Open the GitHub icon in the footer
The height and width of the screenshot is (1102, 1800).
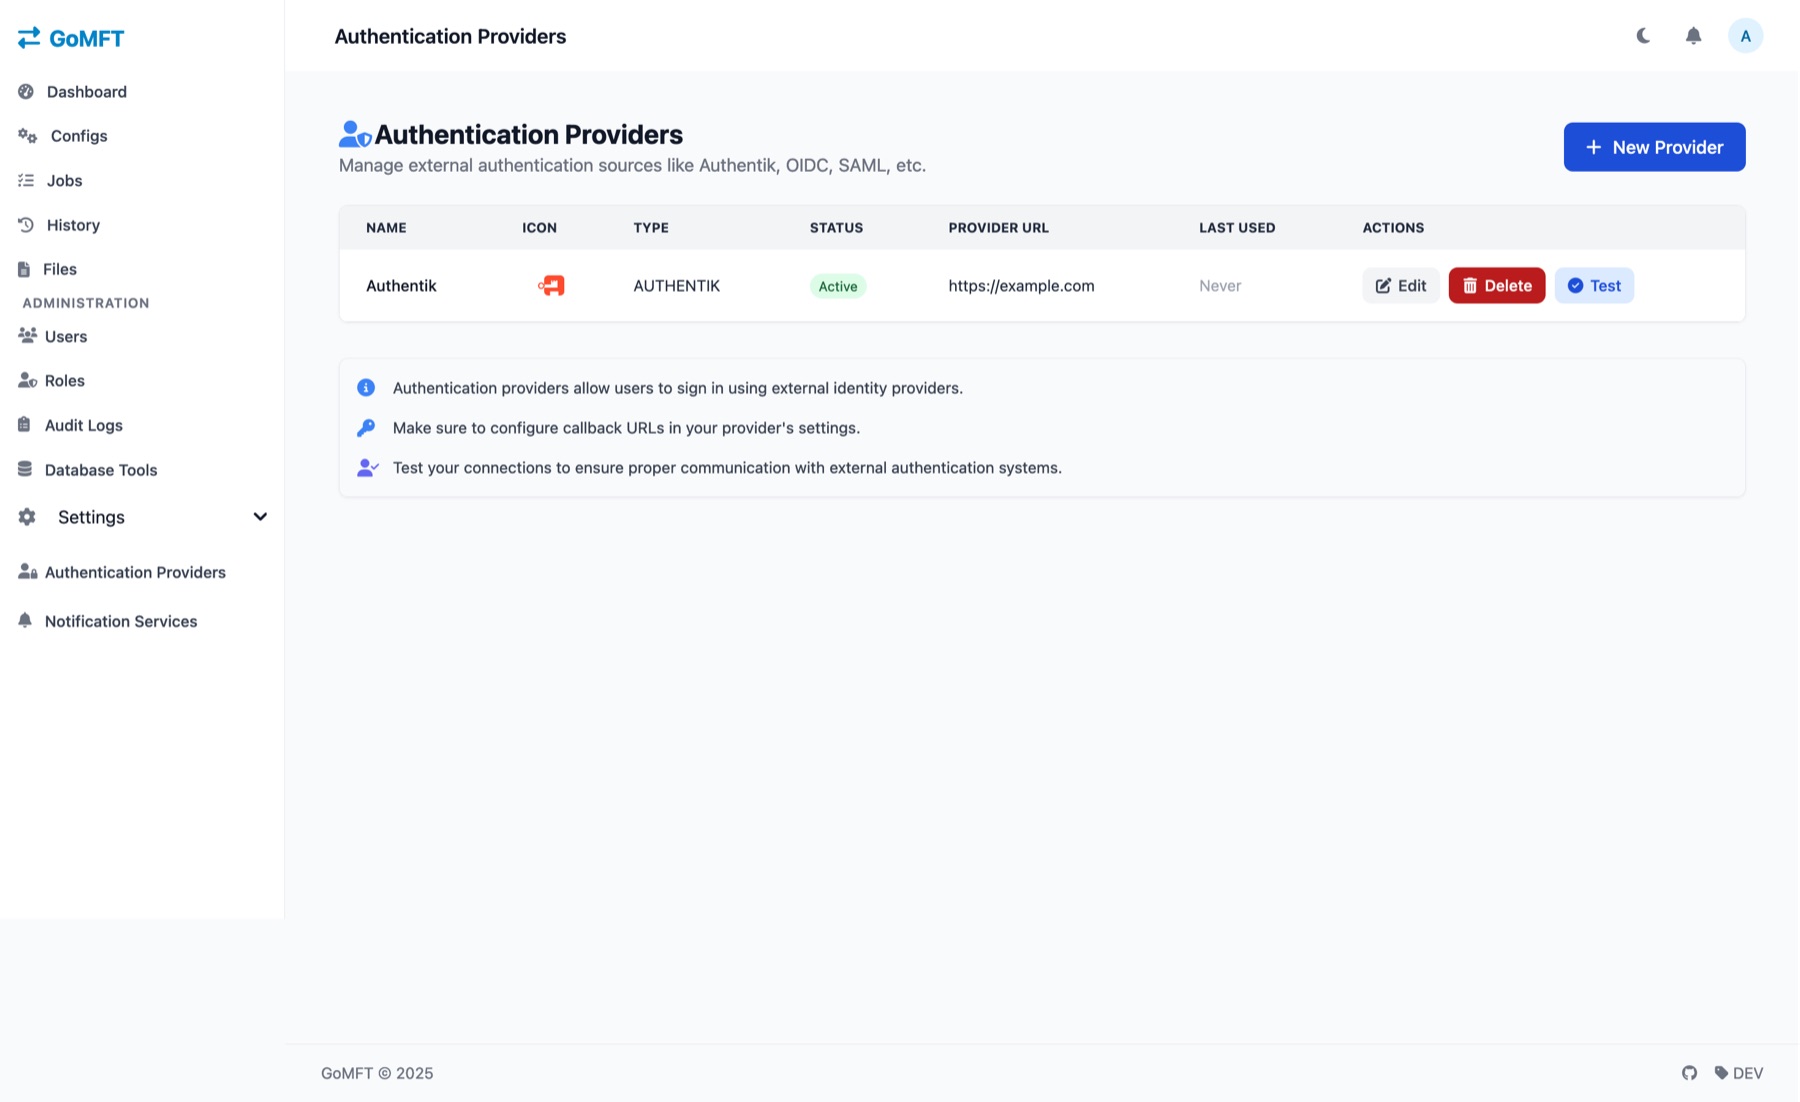click(1689, 1073)
